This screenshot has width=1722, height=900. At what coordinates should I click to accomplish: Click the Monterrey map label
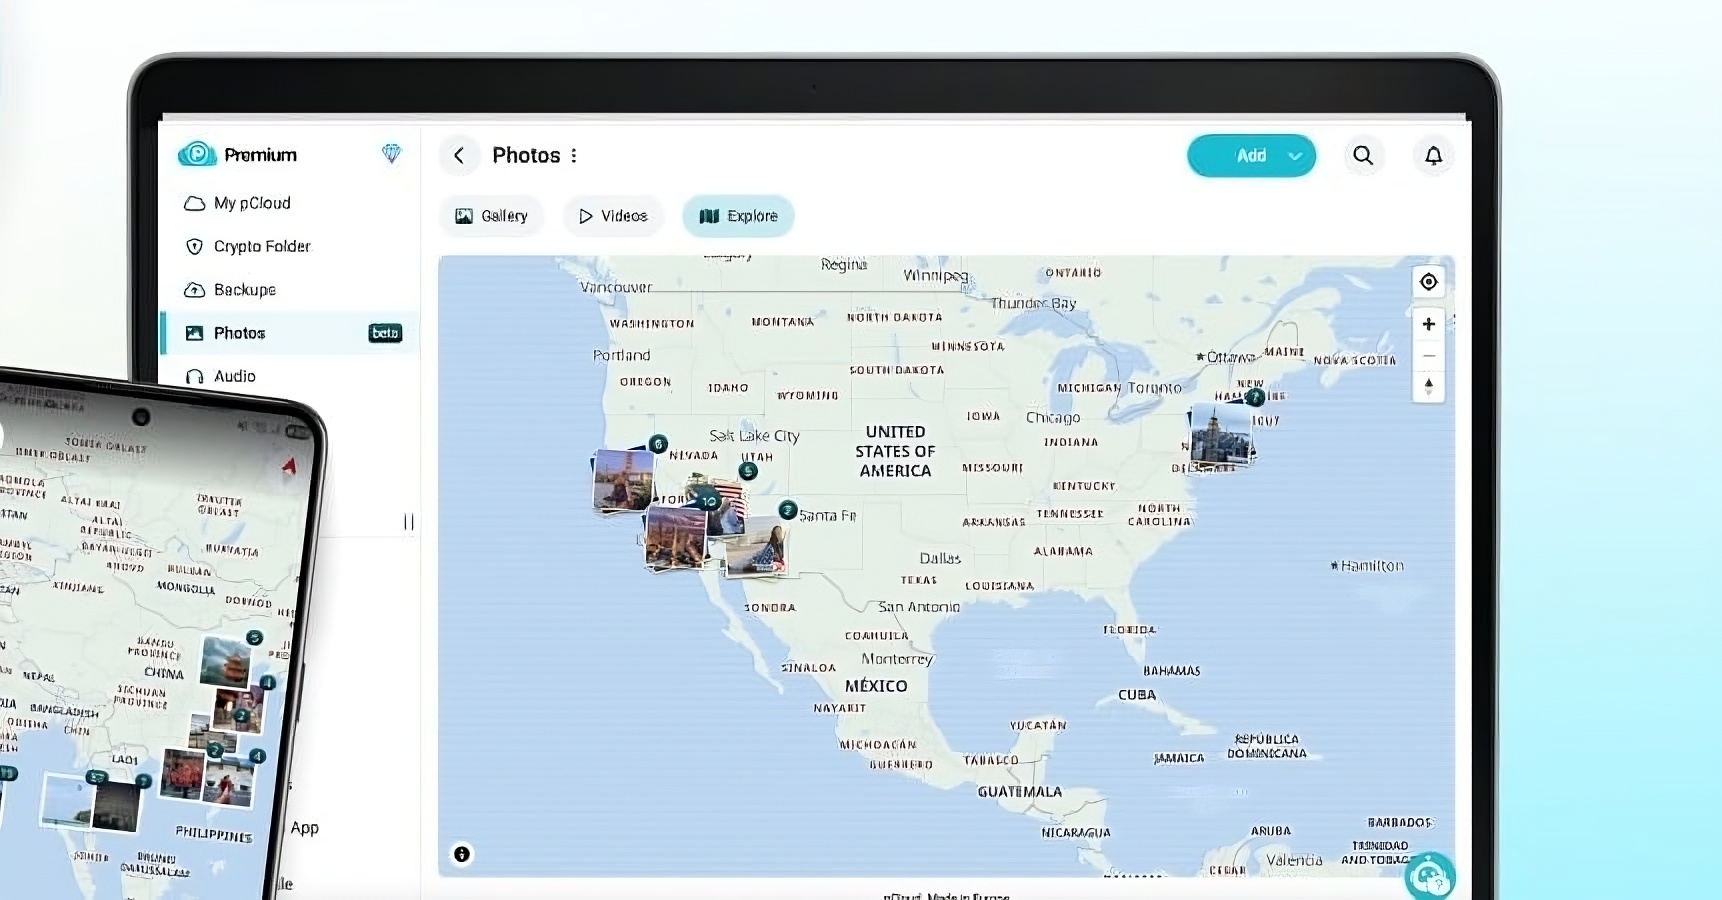pyautogui.click(x=897, y=659)
